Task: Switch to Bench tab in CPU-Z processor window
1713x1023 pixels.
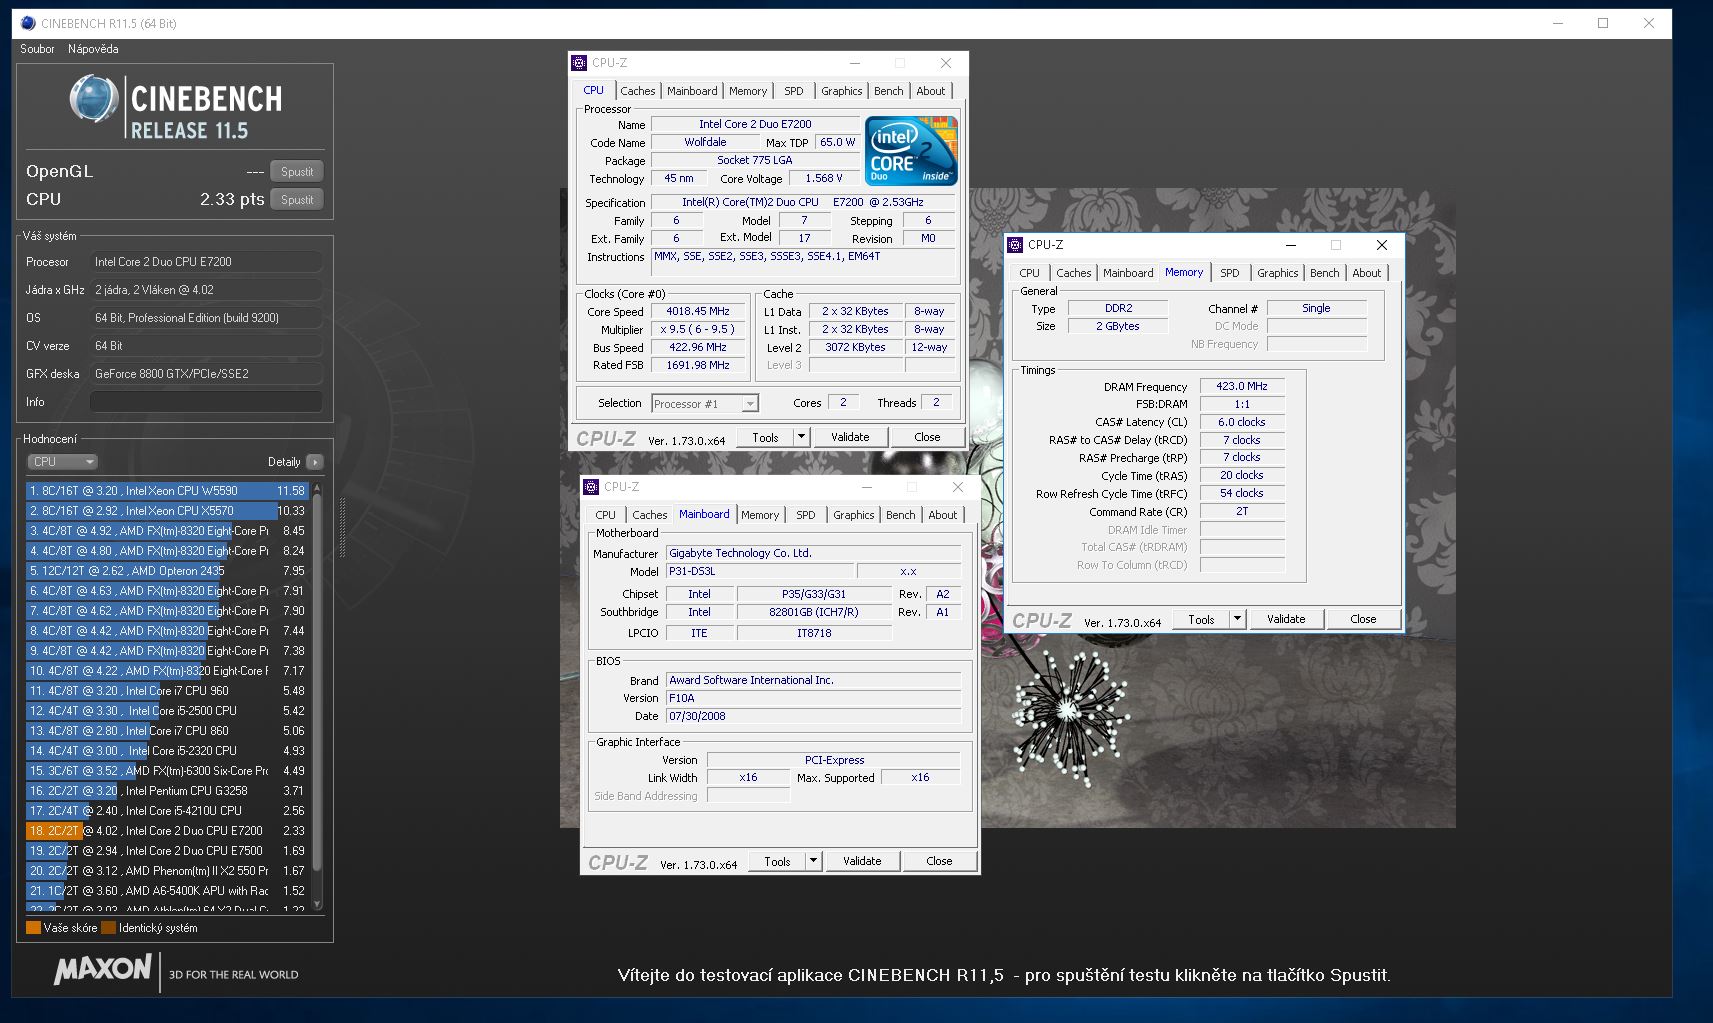Action: [889, 91]
